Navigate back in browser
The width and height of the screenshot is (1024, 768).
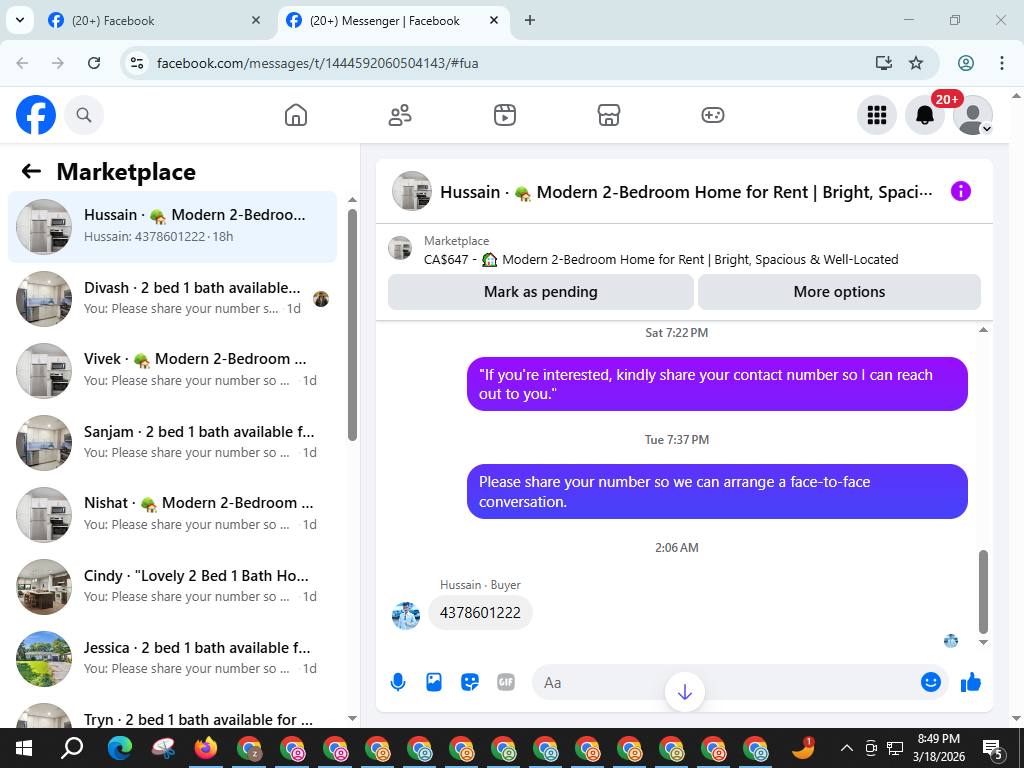click(x=22, y=63)
